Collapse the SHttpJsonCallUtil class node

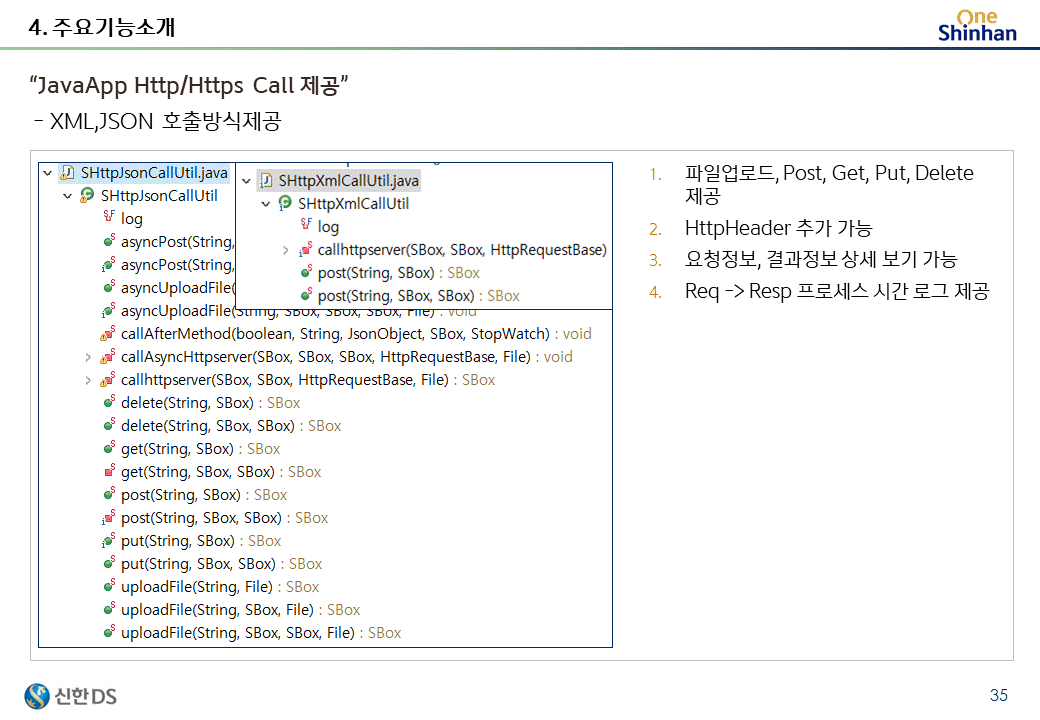click(x=67, y=196)
